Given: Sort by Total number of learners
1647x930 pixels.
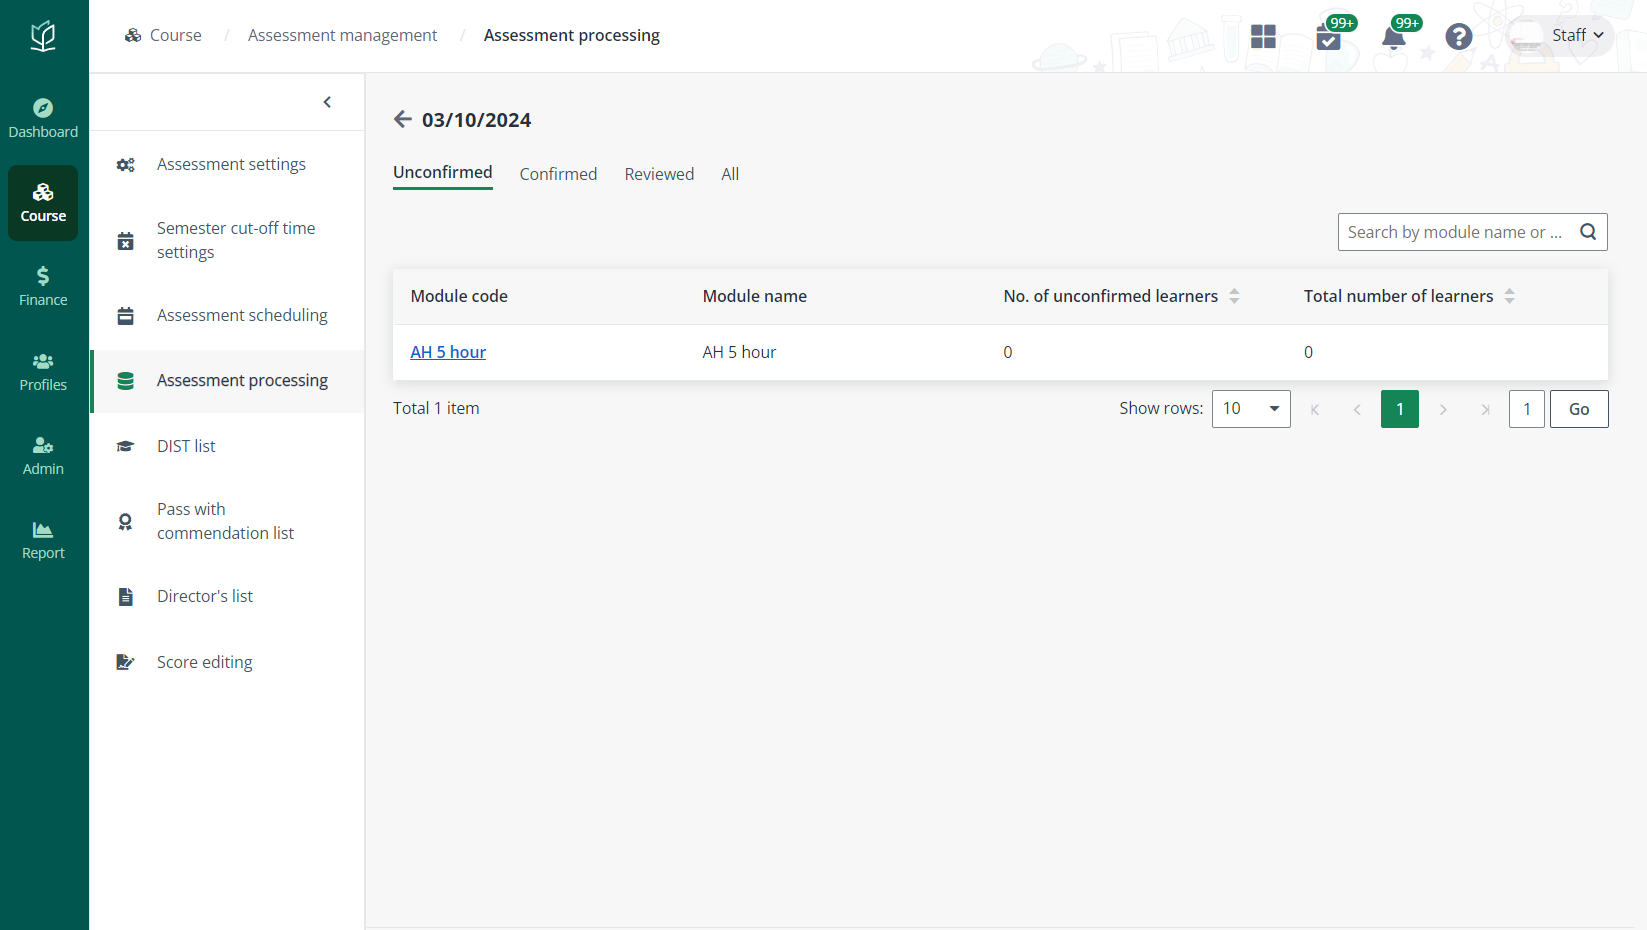Looking at the screenshot, I should [x=1510, y=296].
